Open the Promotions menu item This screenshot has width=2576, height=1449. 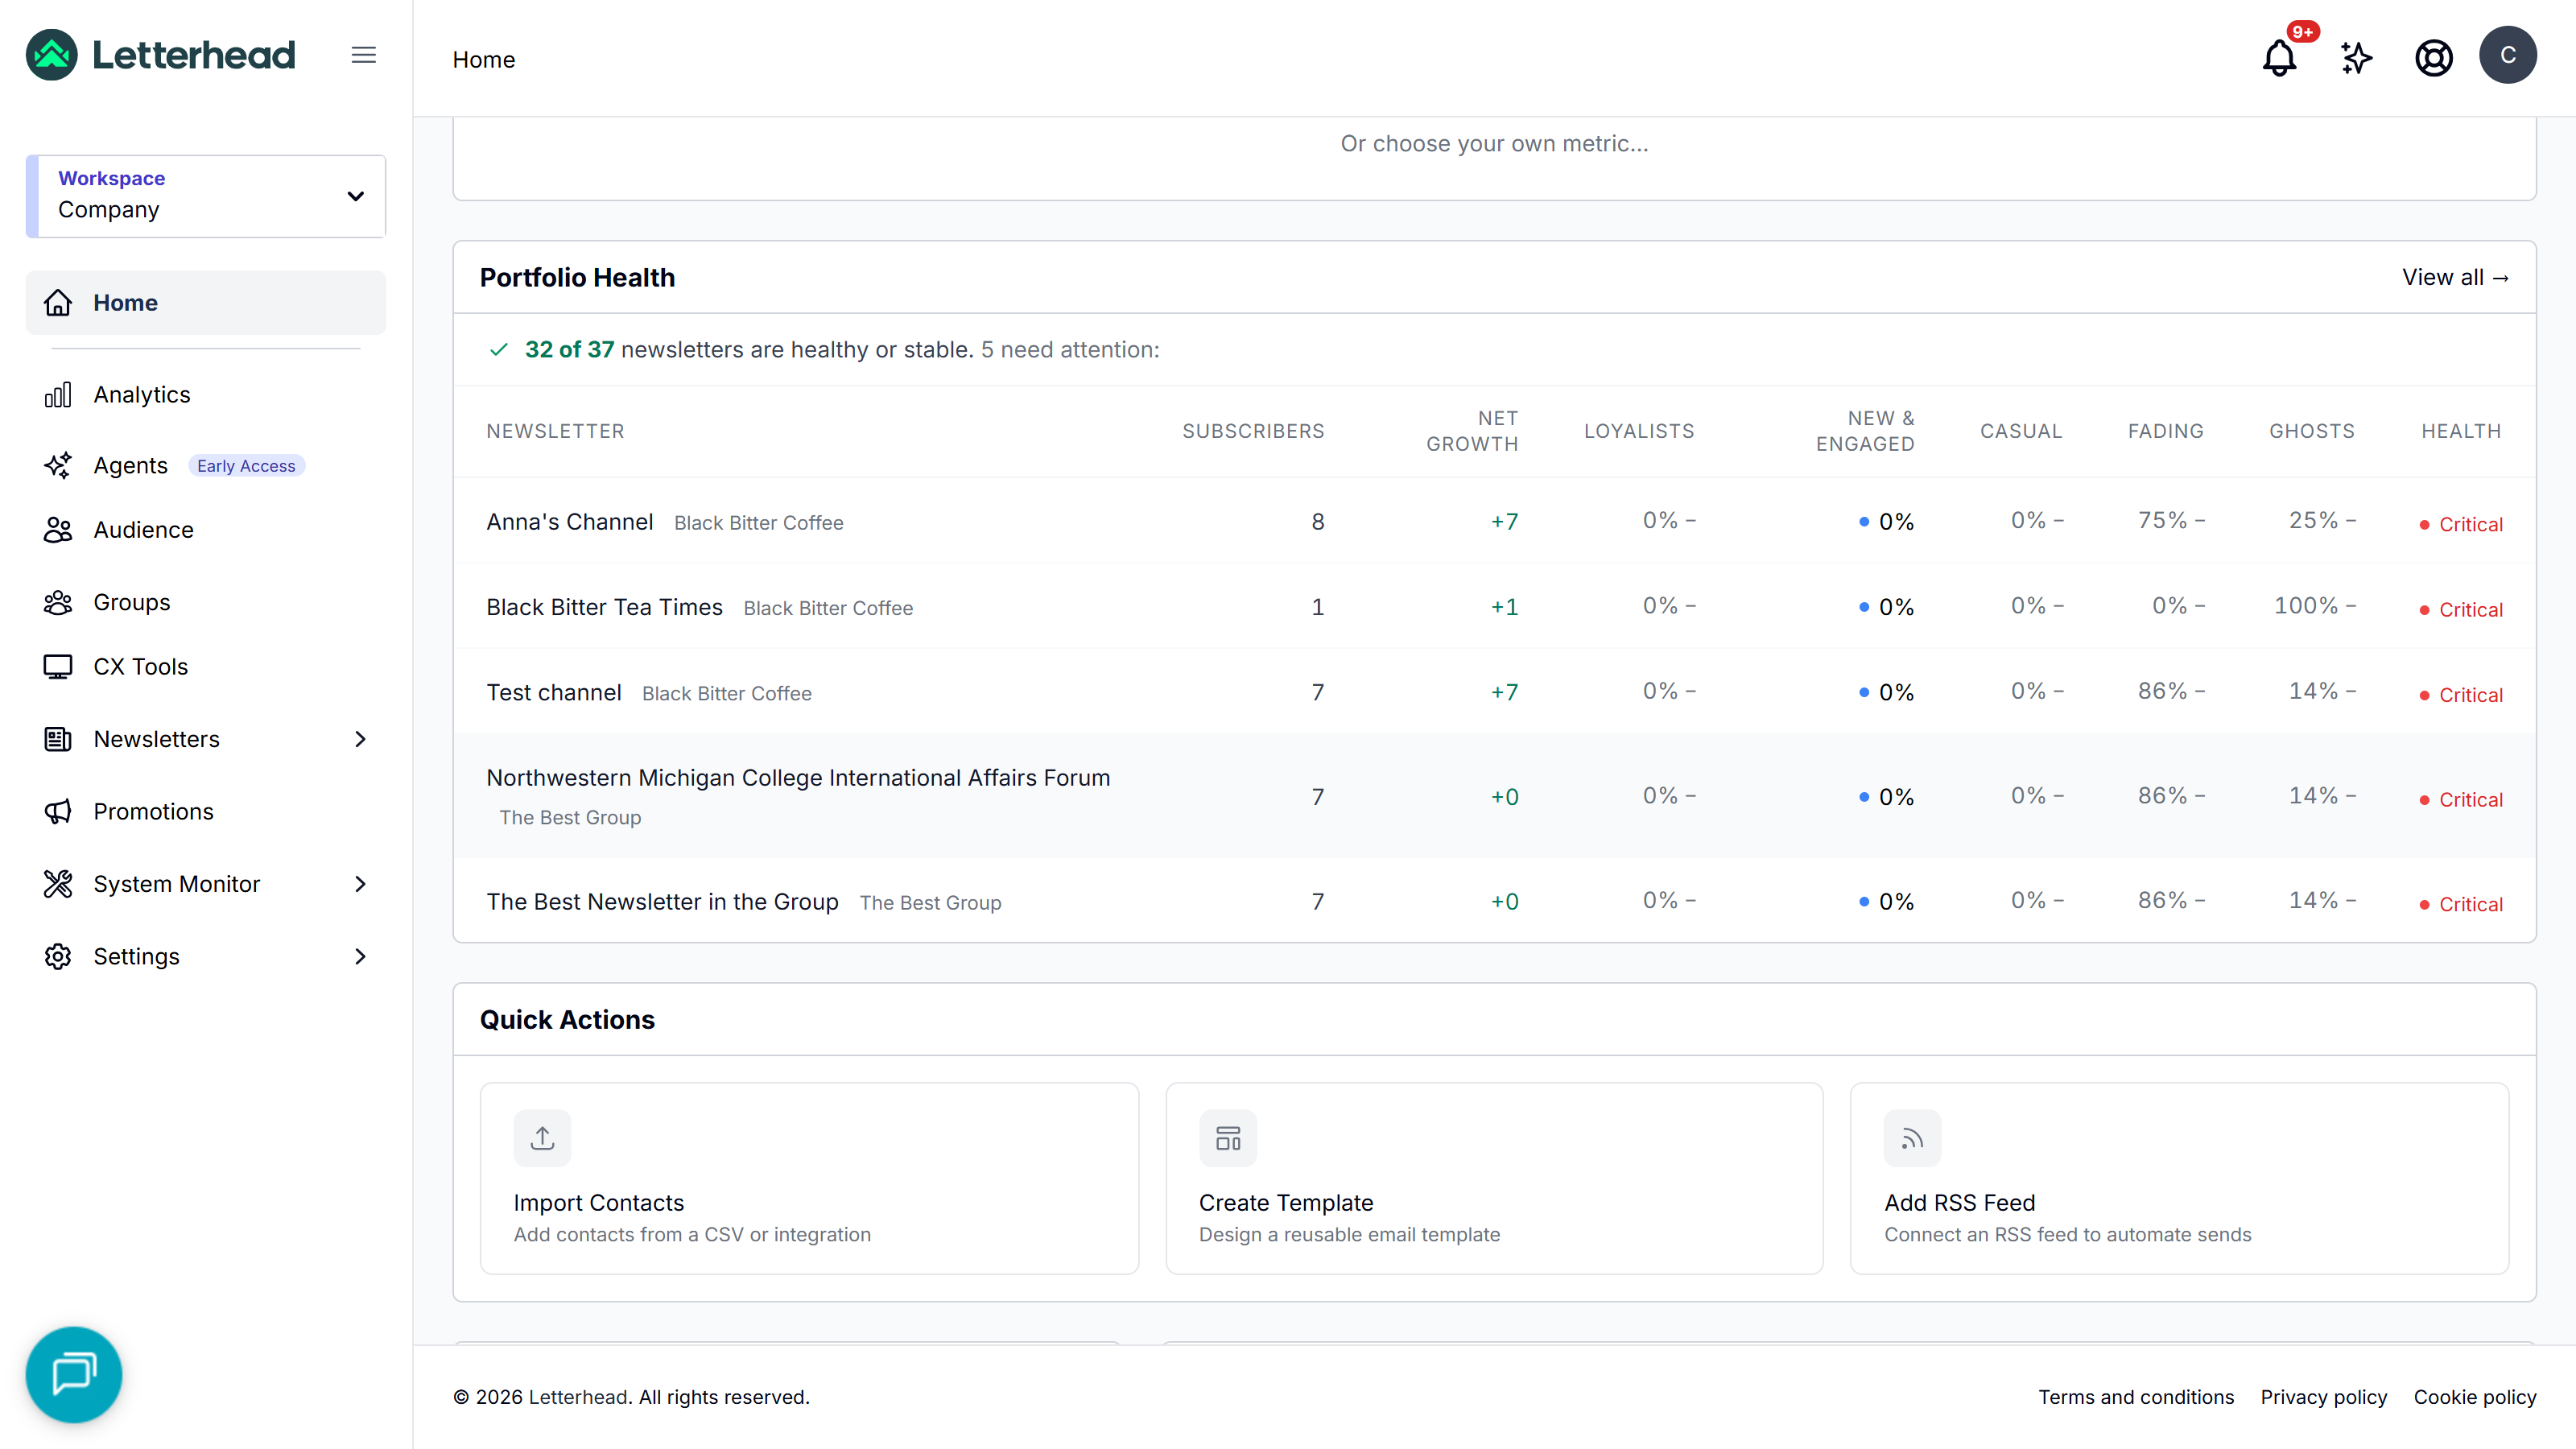point(206,811)
